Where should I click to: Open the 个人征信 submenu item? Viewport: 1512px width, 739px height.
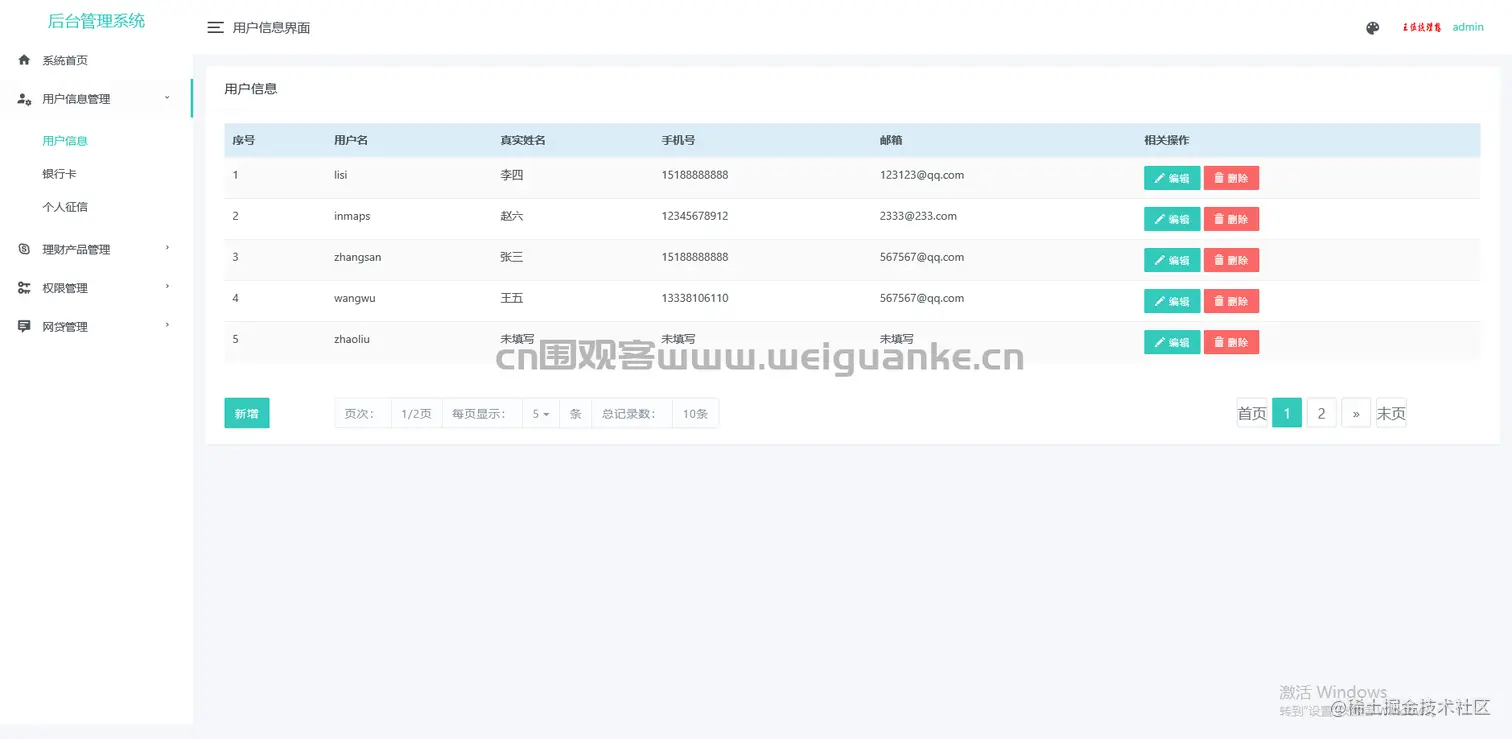(65, 207)
